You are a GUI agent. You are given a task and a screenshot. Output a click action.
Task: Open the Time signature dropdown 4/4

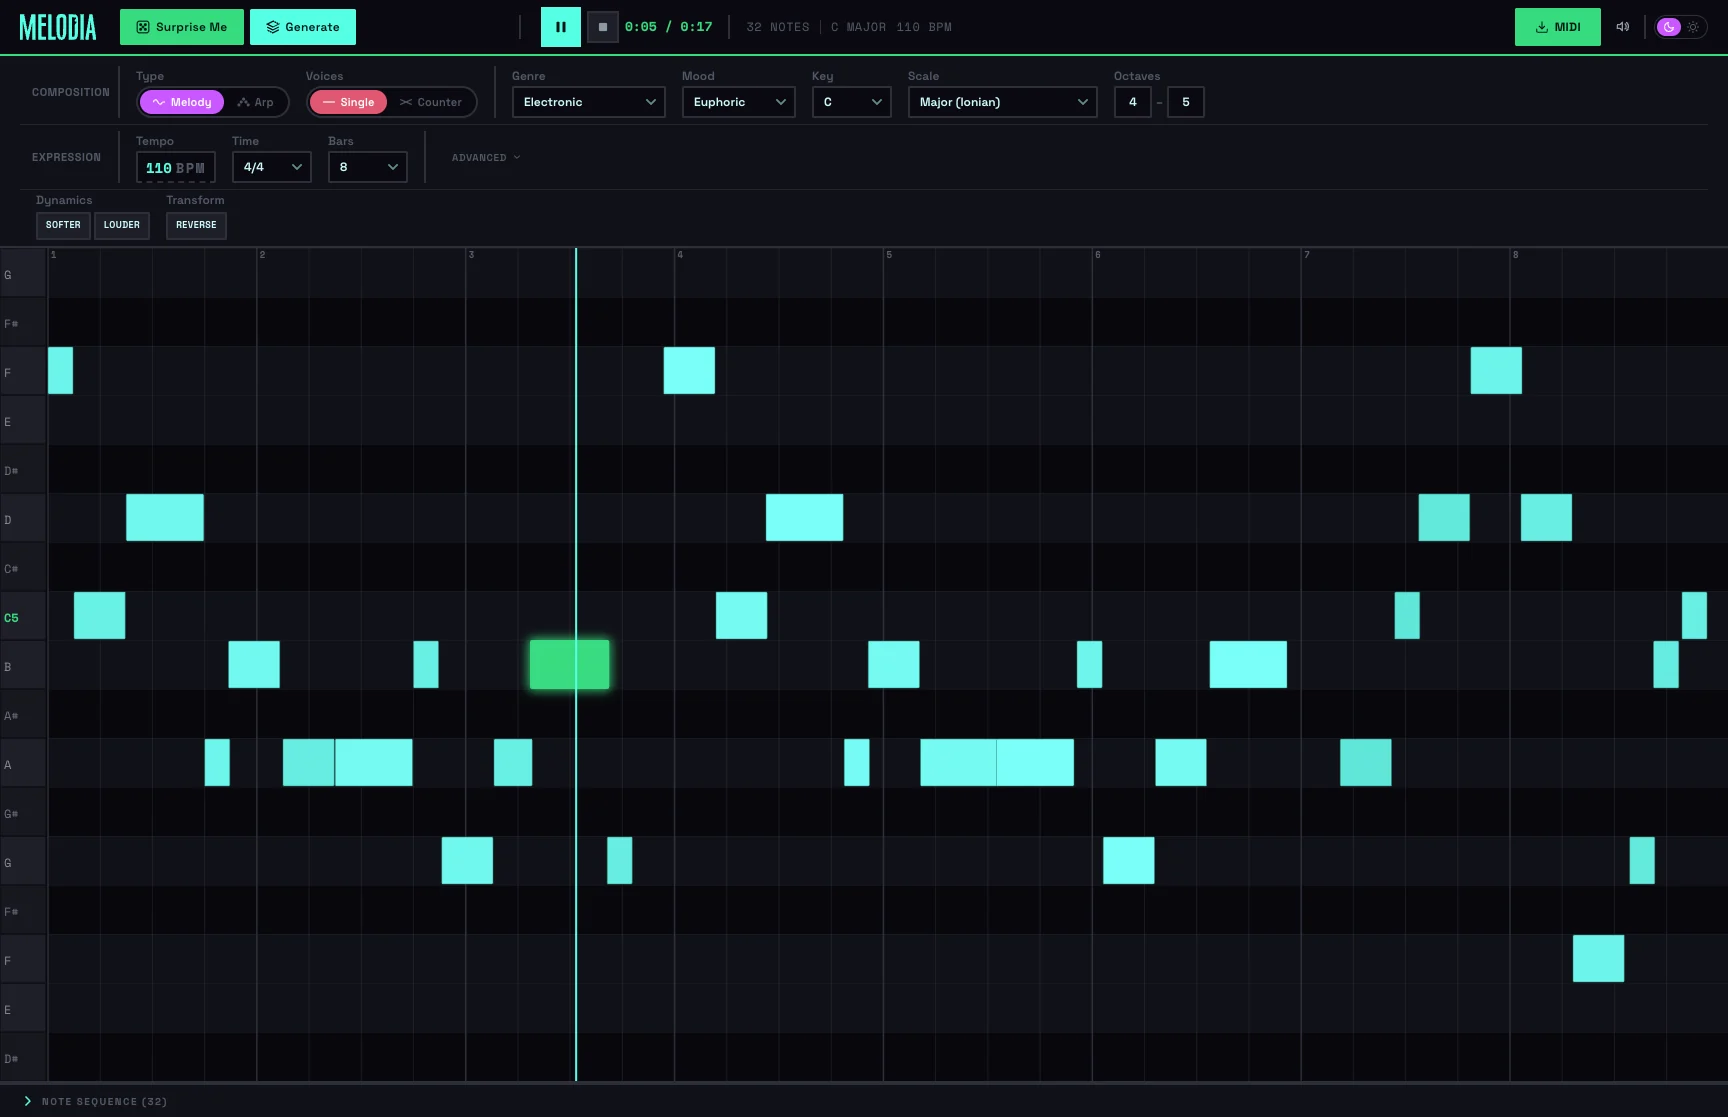coord(272,167)
